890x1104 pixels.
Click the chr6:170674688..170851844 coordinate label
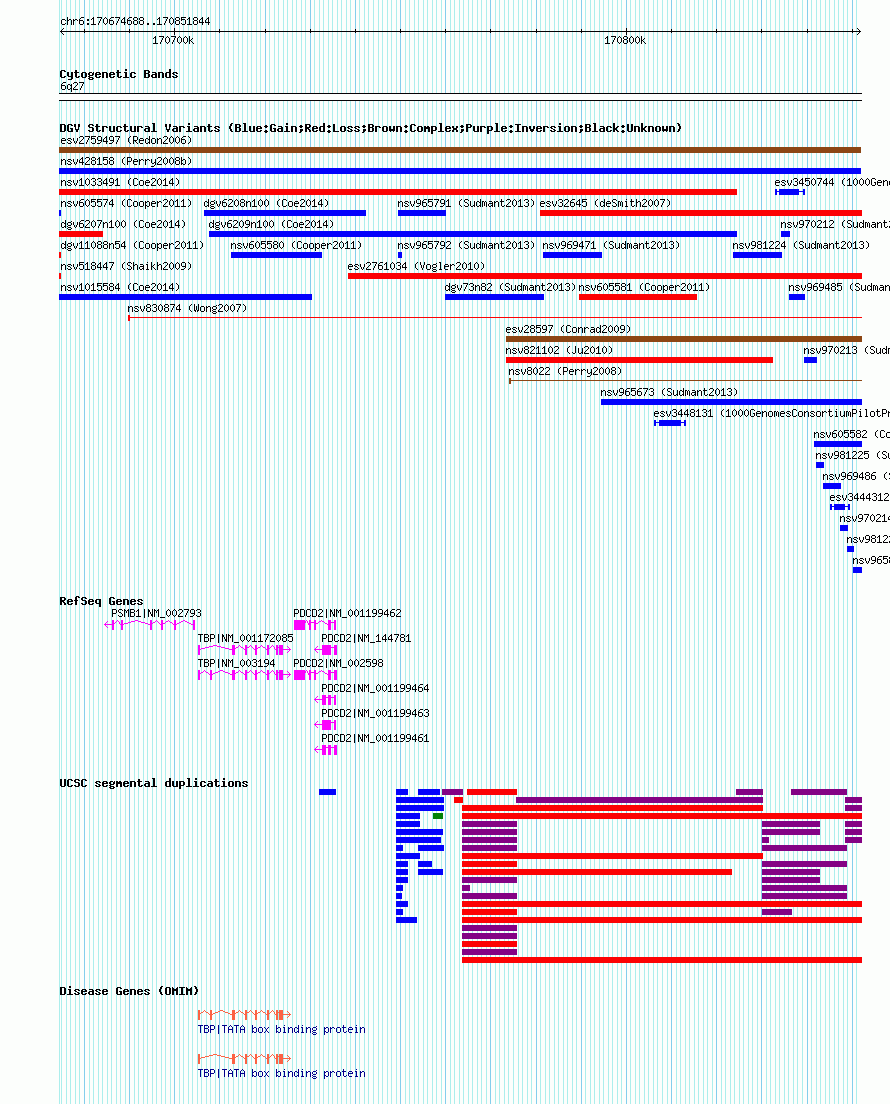pos(135,21)
